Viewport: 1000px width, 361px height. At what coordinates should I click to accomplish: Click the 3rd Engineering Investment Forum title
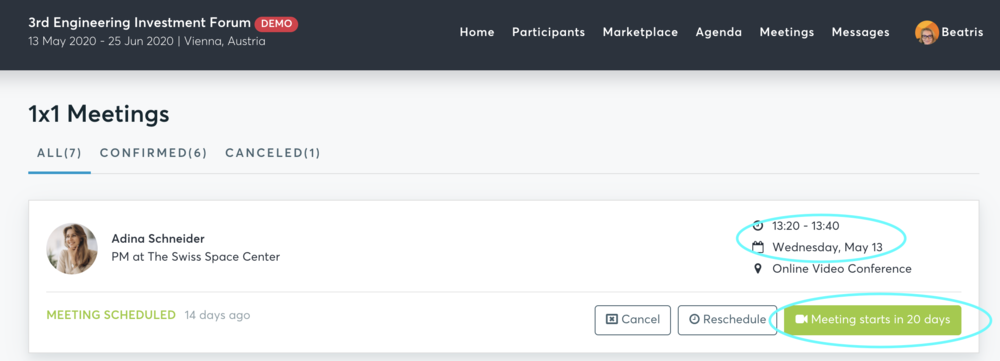(140, 23)
